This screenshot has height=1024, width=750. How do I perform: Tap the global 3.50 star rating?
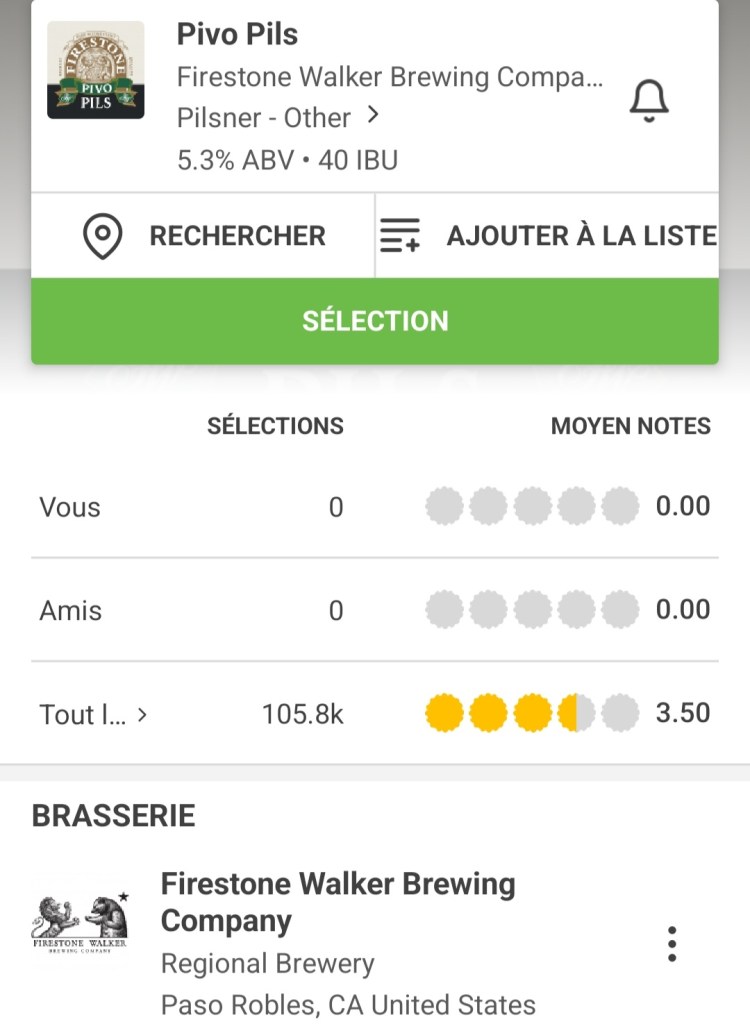click(532, 713)
